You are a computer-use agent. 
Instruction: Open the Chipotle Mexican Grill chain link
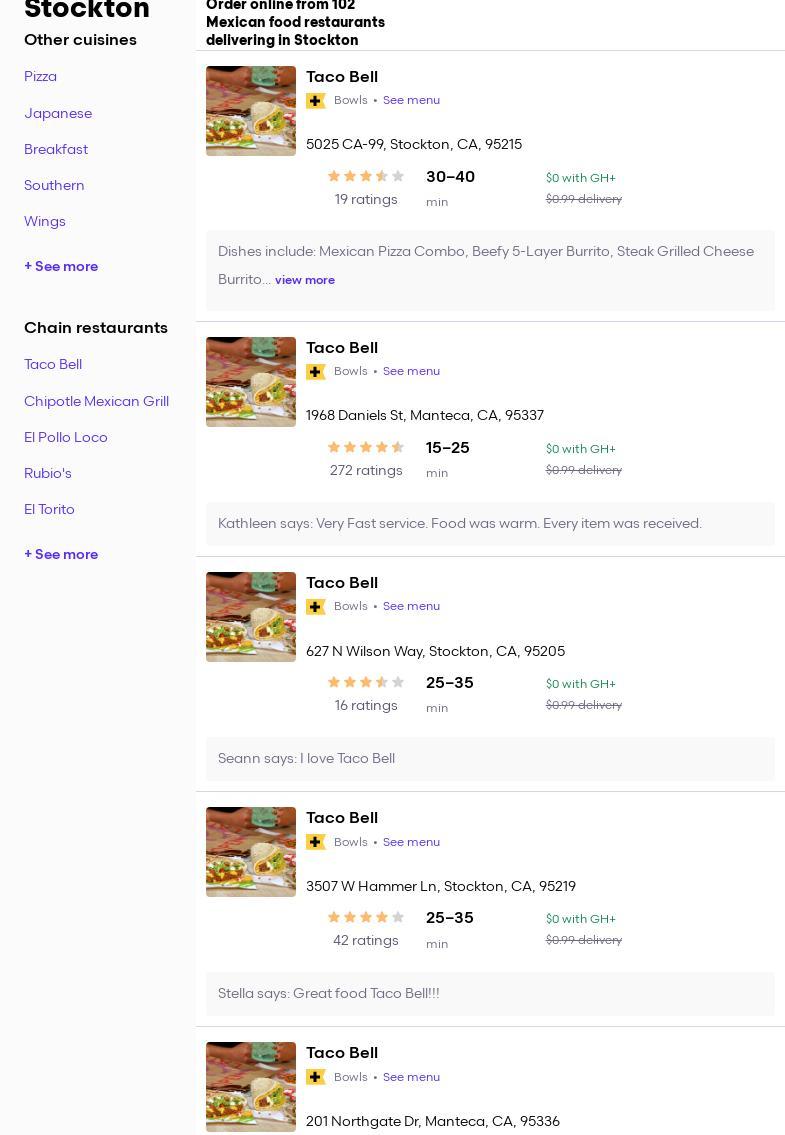click(96, 402)
